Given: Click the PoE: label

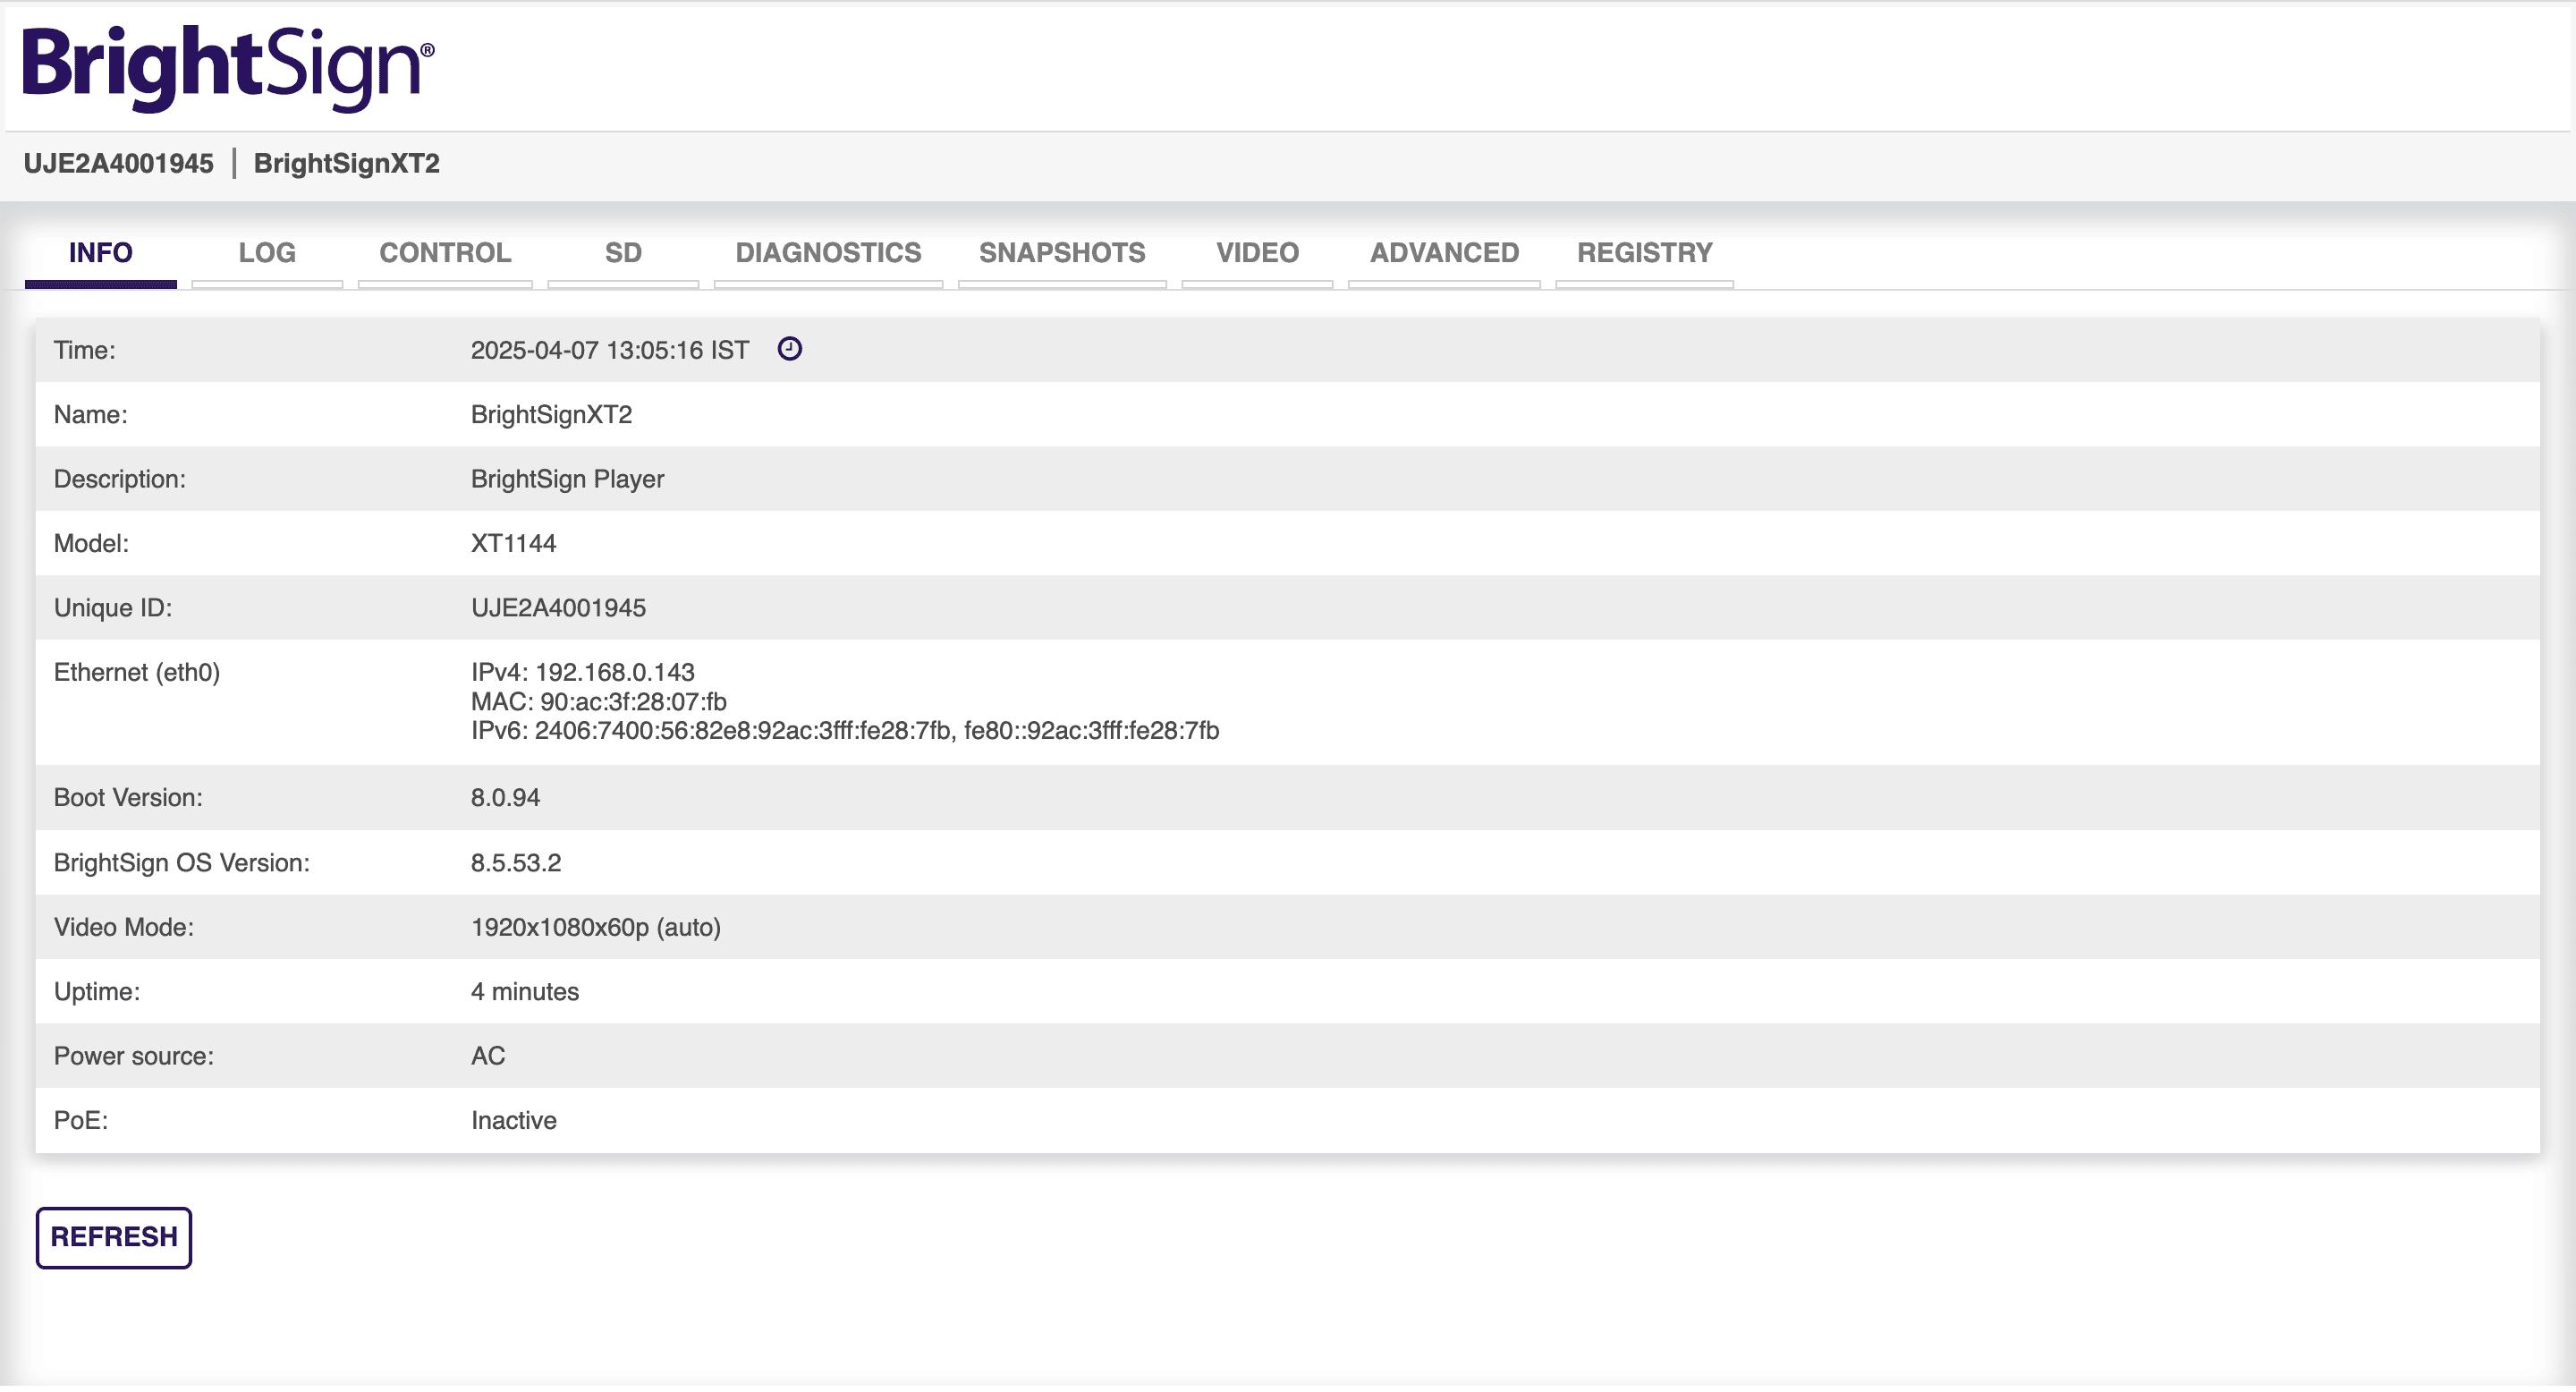Looking at the screenshot, I should (81, 1121).
